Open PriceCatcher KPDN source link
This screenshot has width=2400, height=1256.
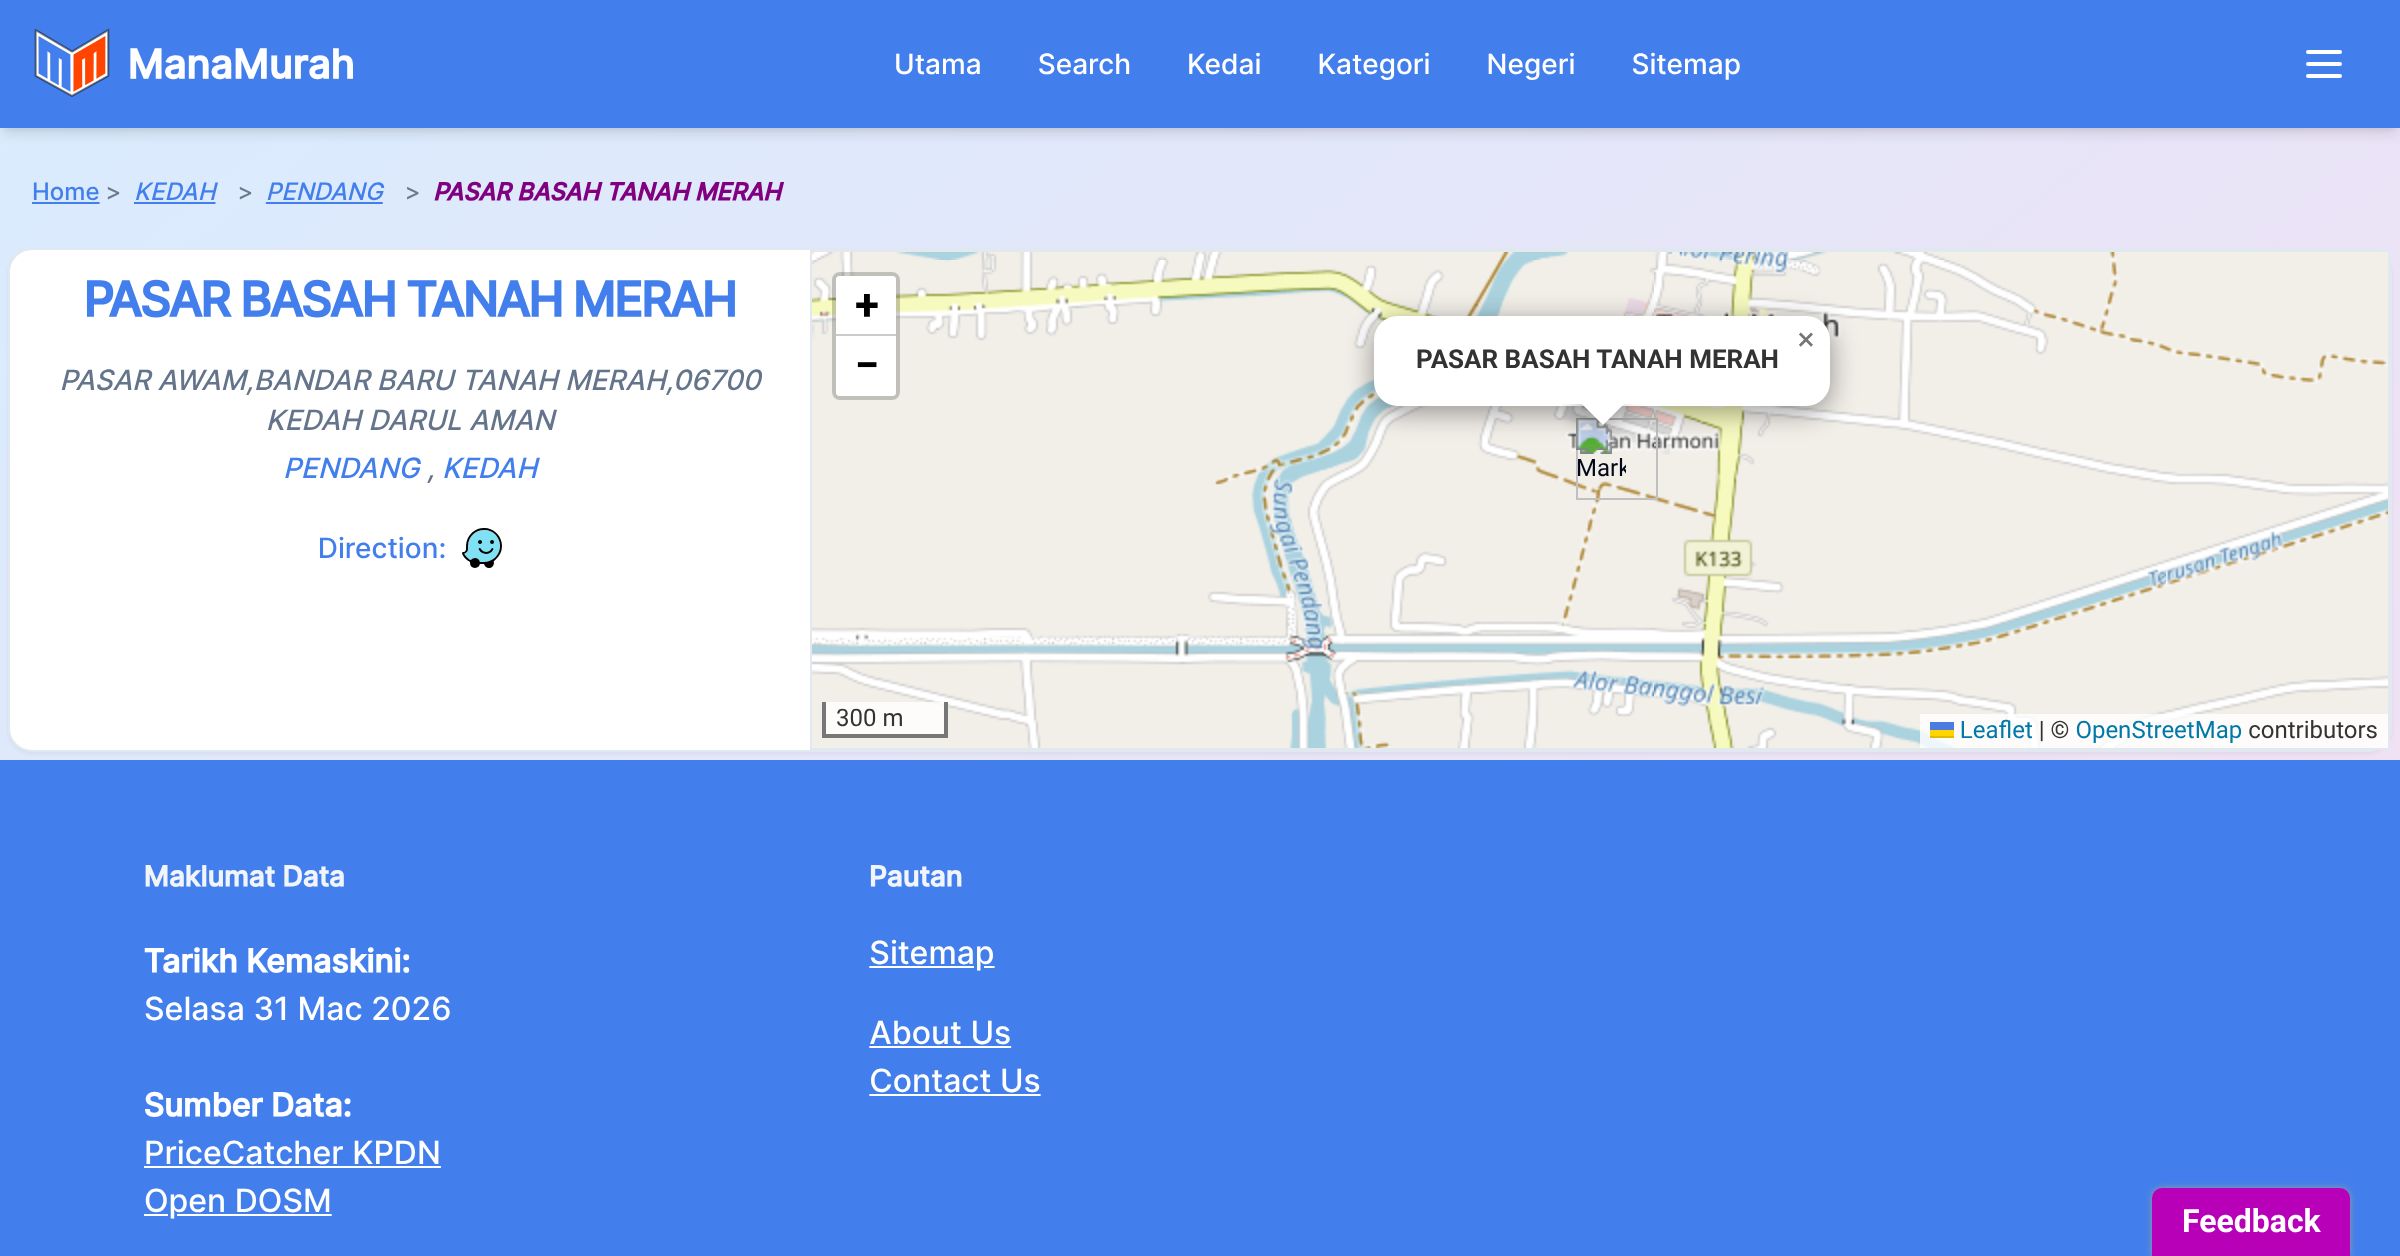point(292,1152)
